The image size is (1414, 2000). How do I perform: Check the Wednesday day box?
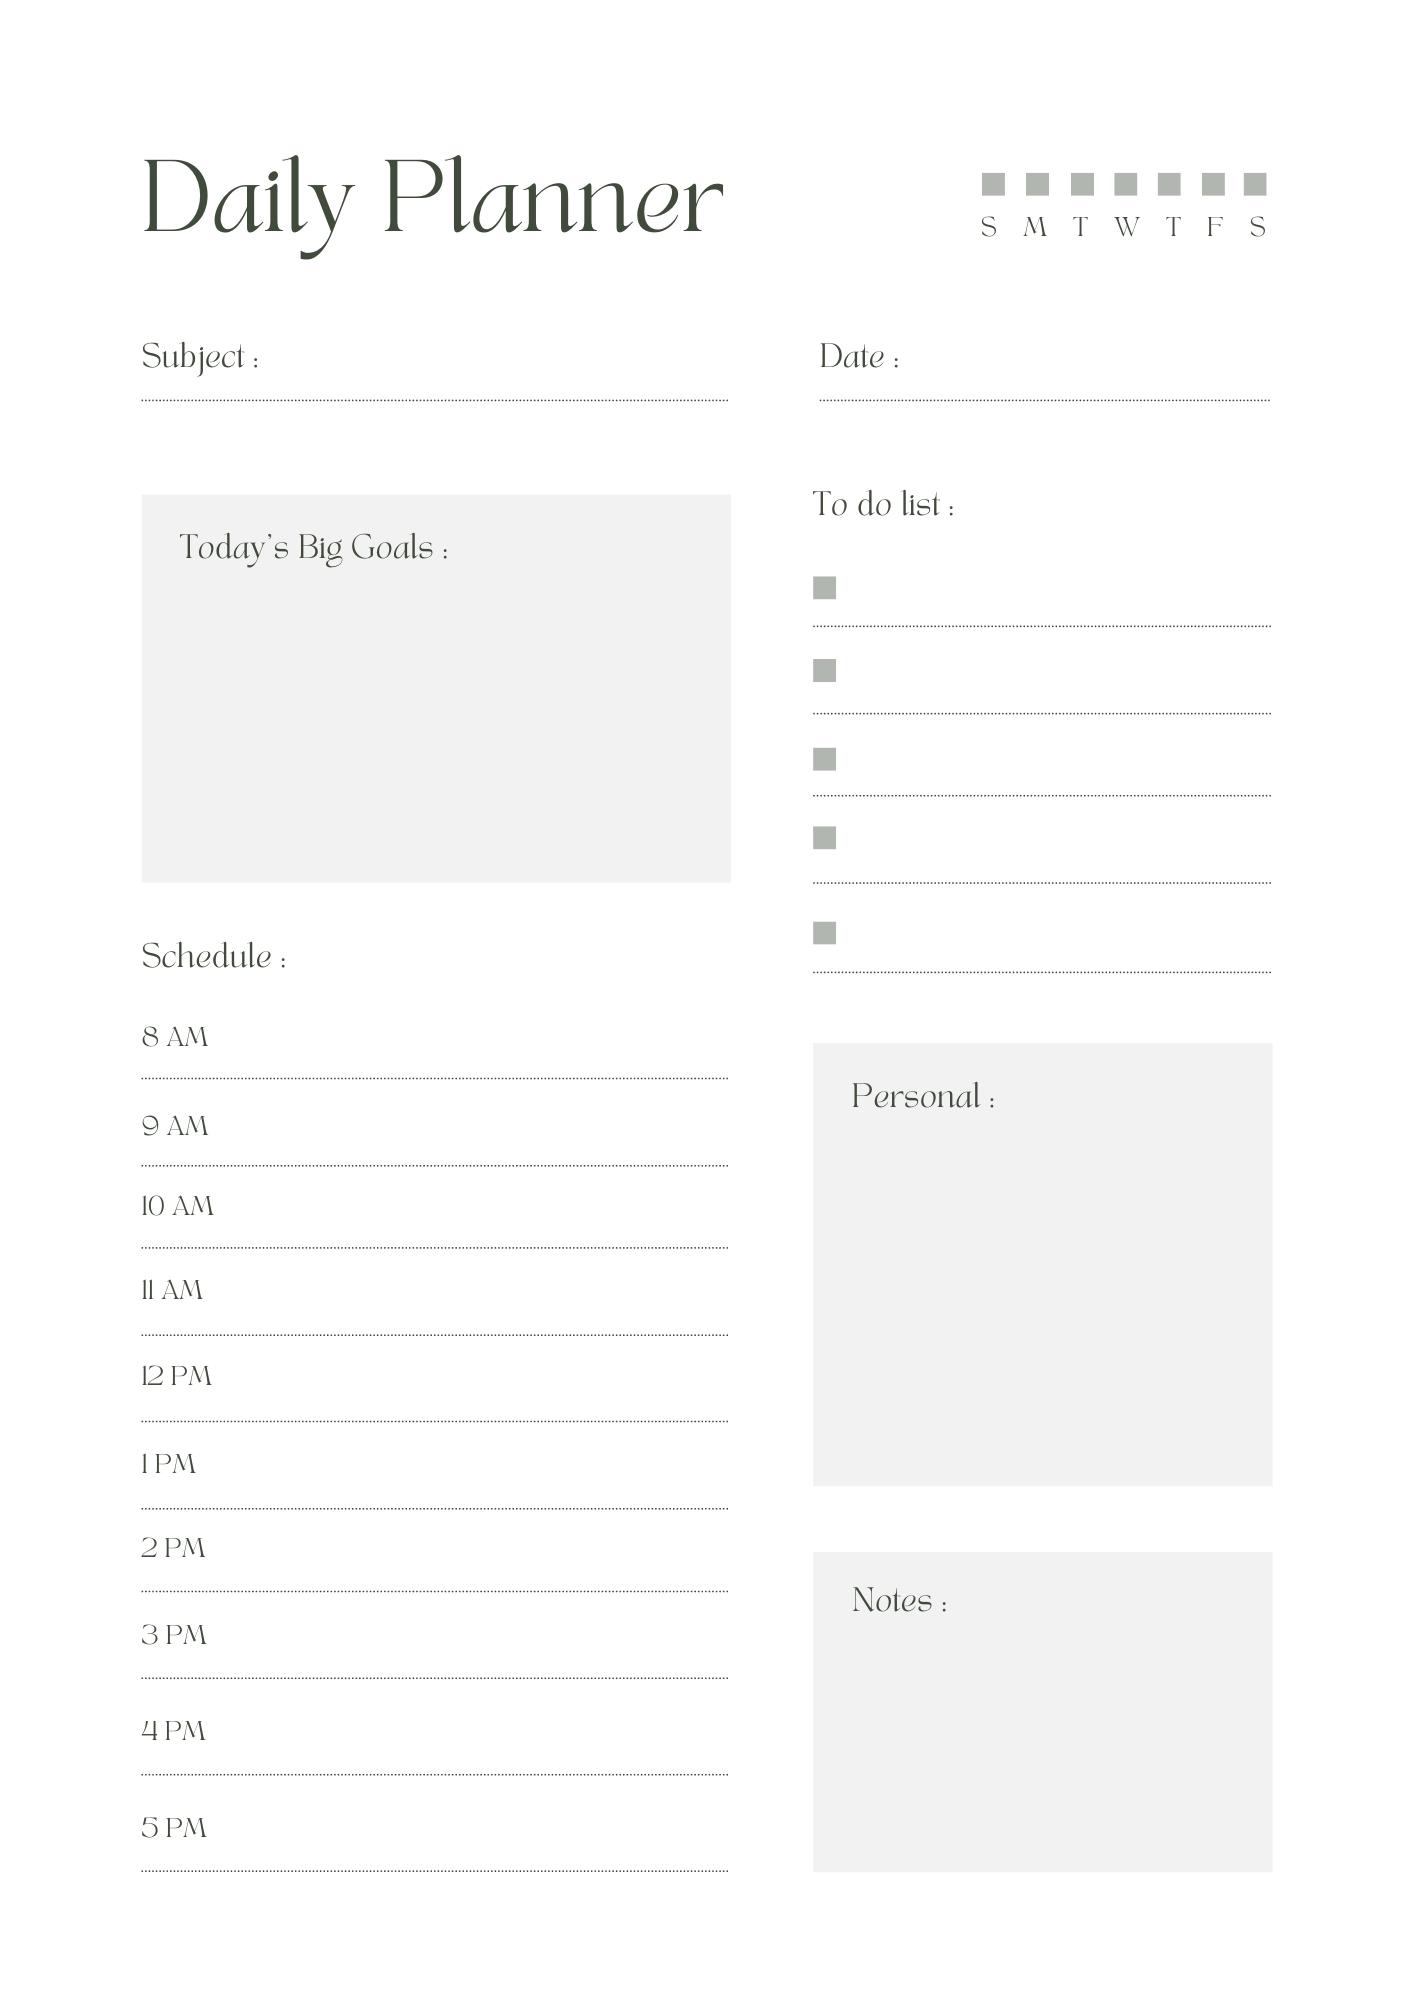pos(1125,184)
